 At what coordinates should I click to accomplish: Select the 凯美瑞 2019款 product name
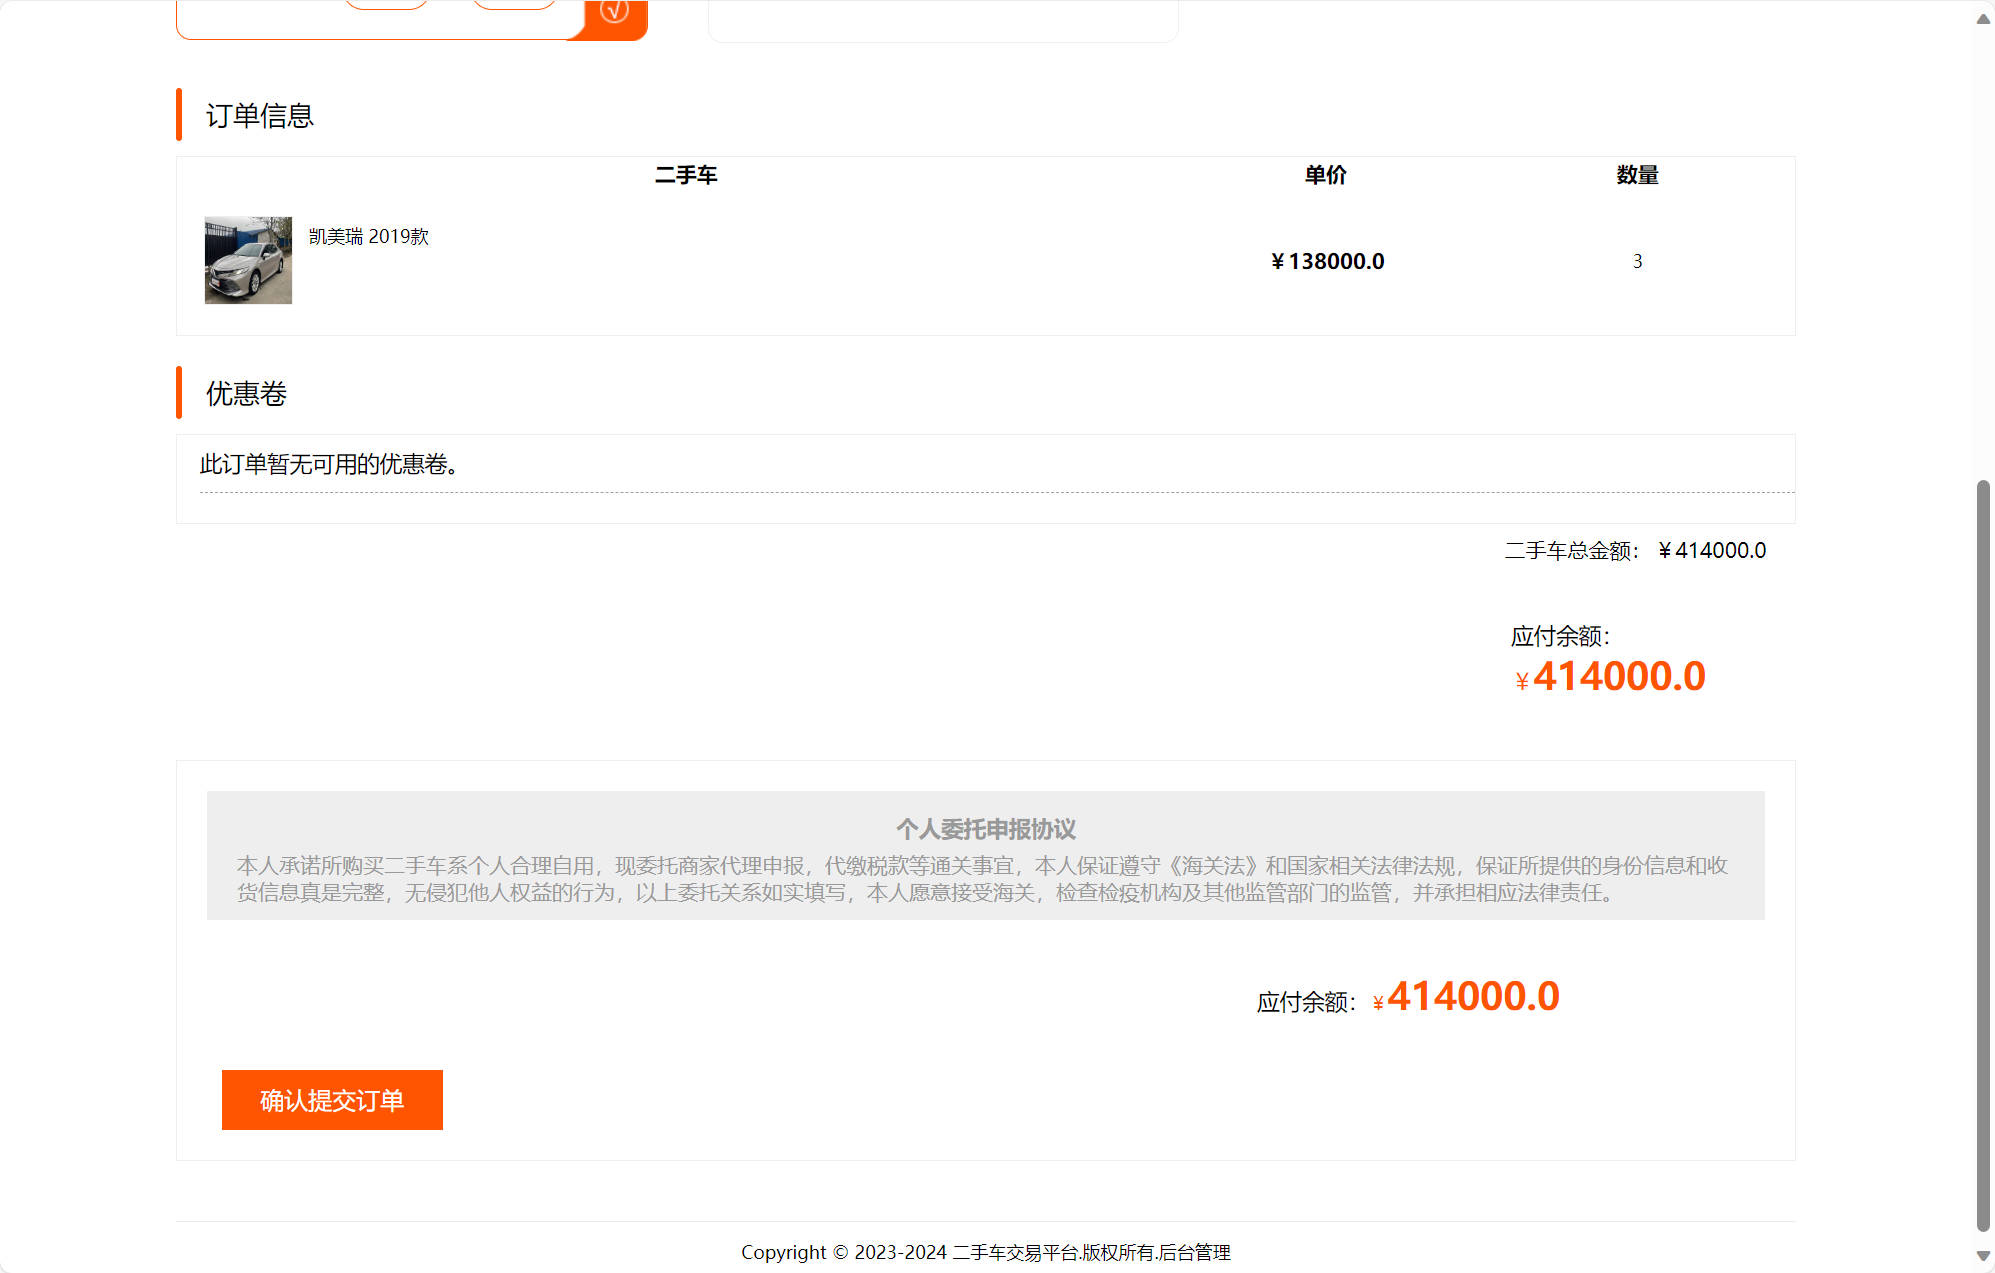tap(368, 237)
